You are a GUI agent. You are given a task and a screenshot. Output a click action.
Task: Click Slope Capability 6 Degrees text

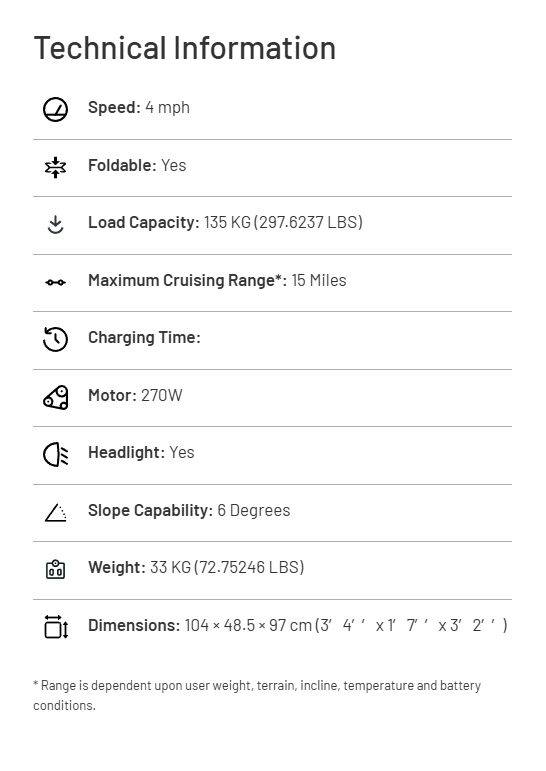[x=189, y=510]
